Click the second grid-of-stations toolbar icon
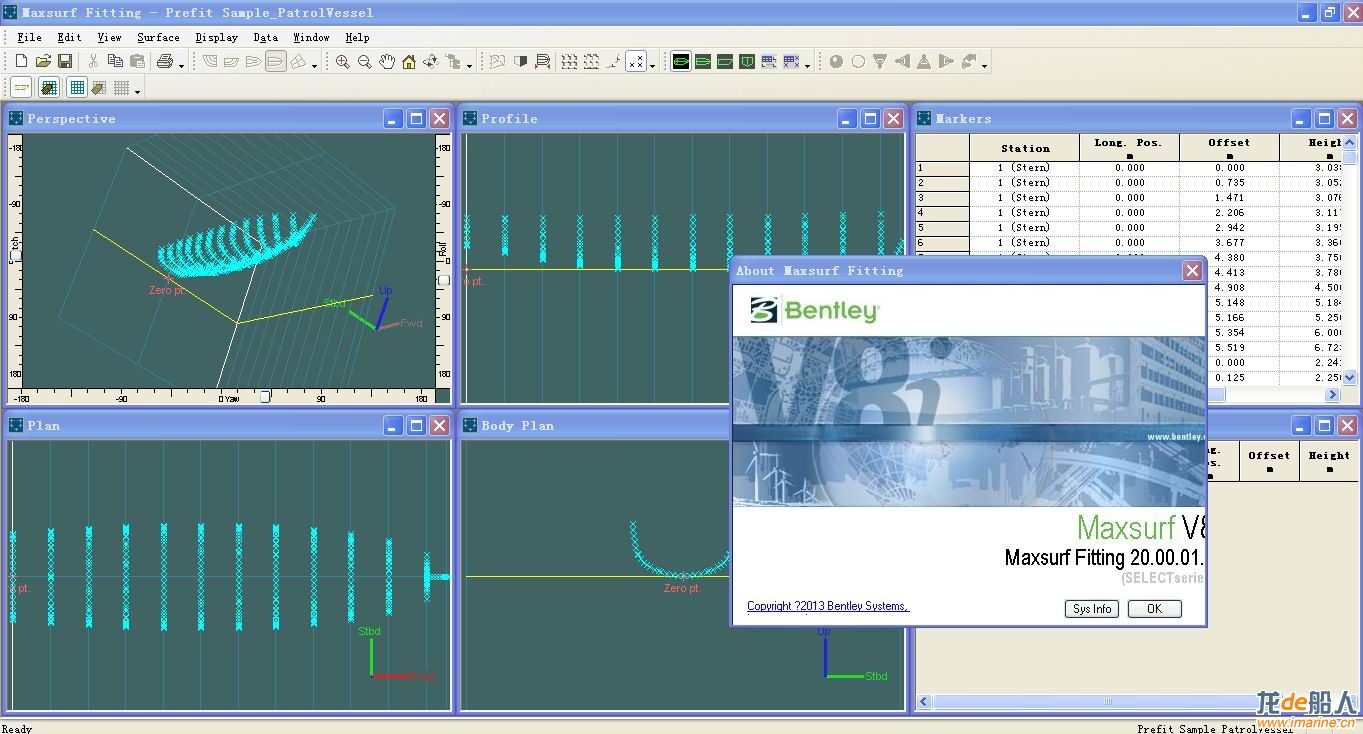The width and height of the screenshot is (1363, 734). click(591, 62)
